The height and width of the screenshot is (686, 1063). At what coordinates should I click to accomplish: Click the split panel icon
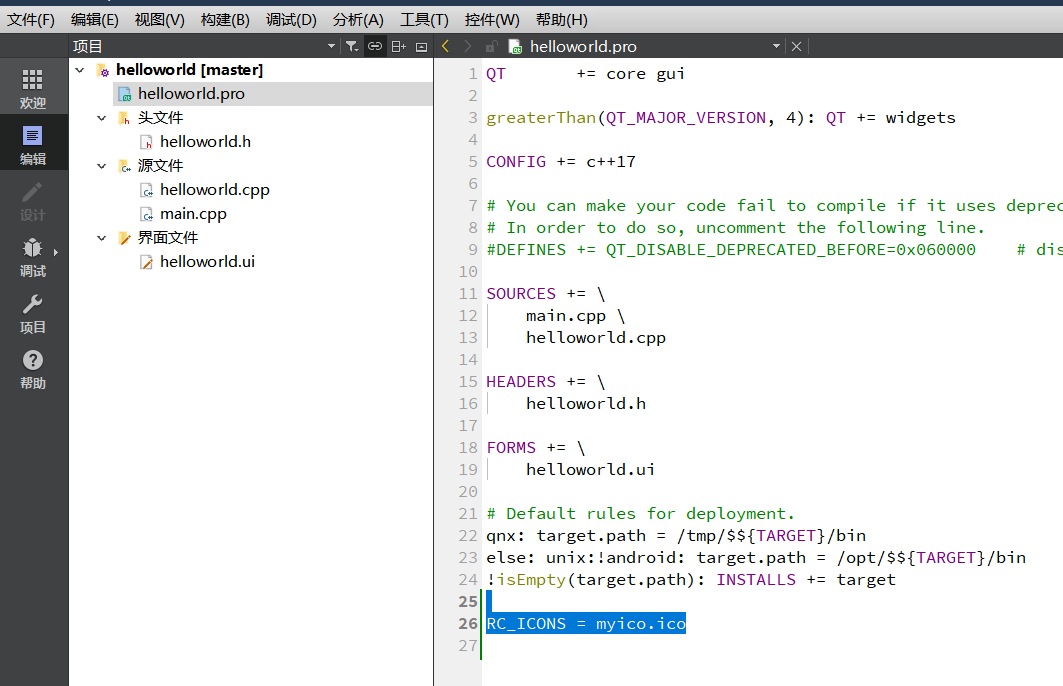[399, 46]
